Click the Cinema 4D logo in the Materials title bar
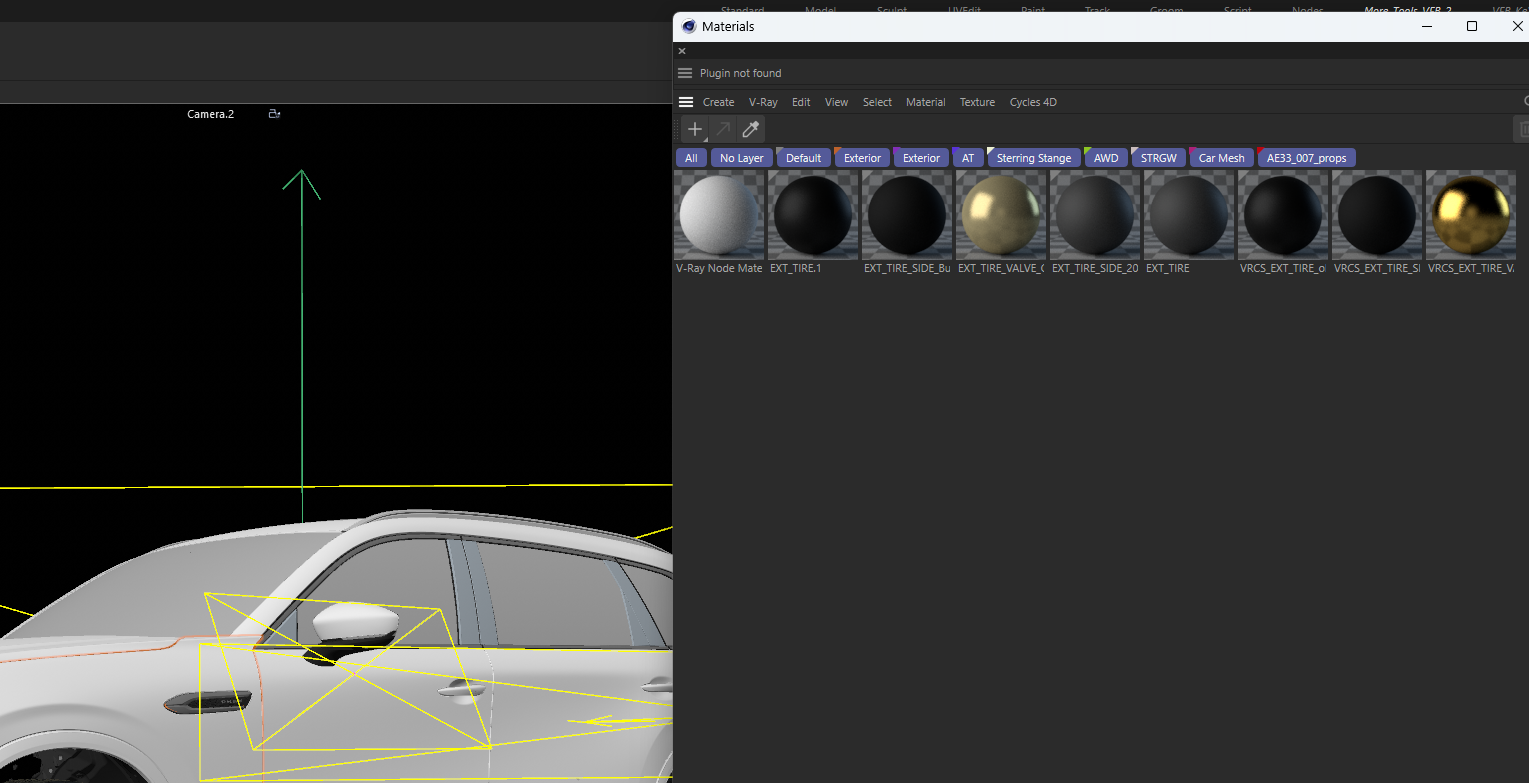 [689, 26]
